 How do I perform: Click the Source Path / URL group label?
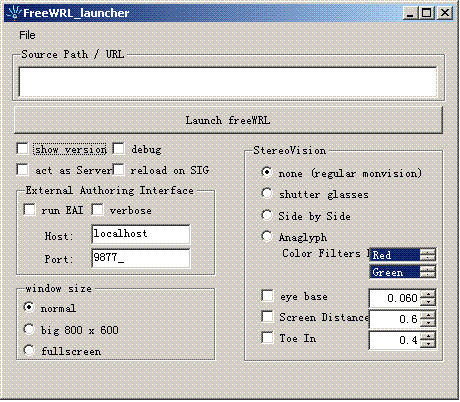coord(72,54)
